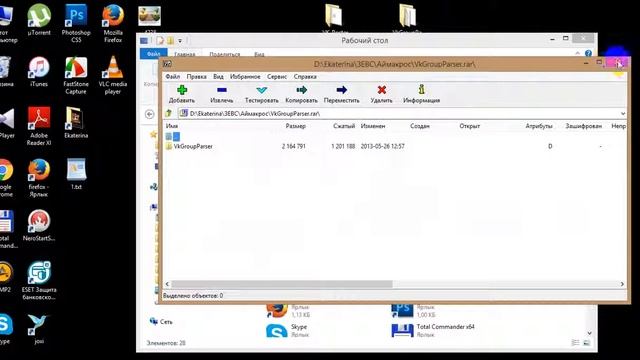Screen dimensions: 640x360
Task: Select the Photoshop CS5 desktop icon
Action: click(76, 23)
